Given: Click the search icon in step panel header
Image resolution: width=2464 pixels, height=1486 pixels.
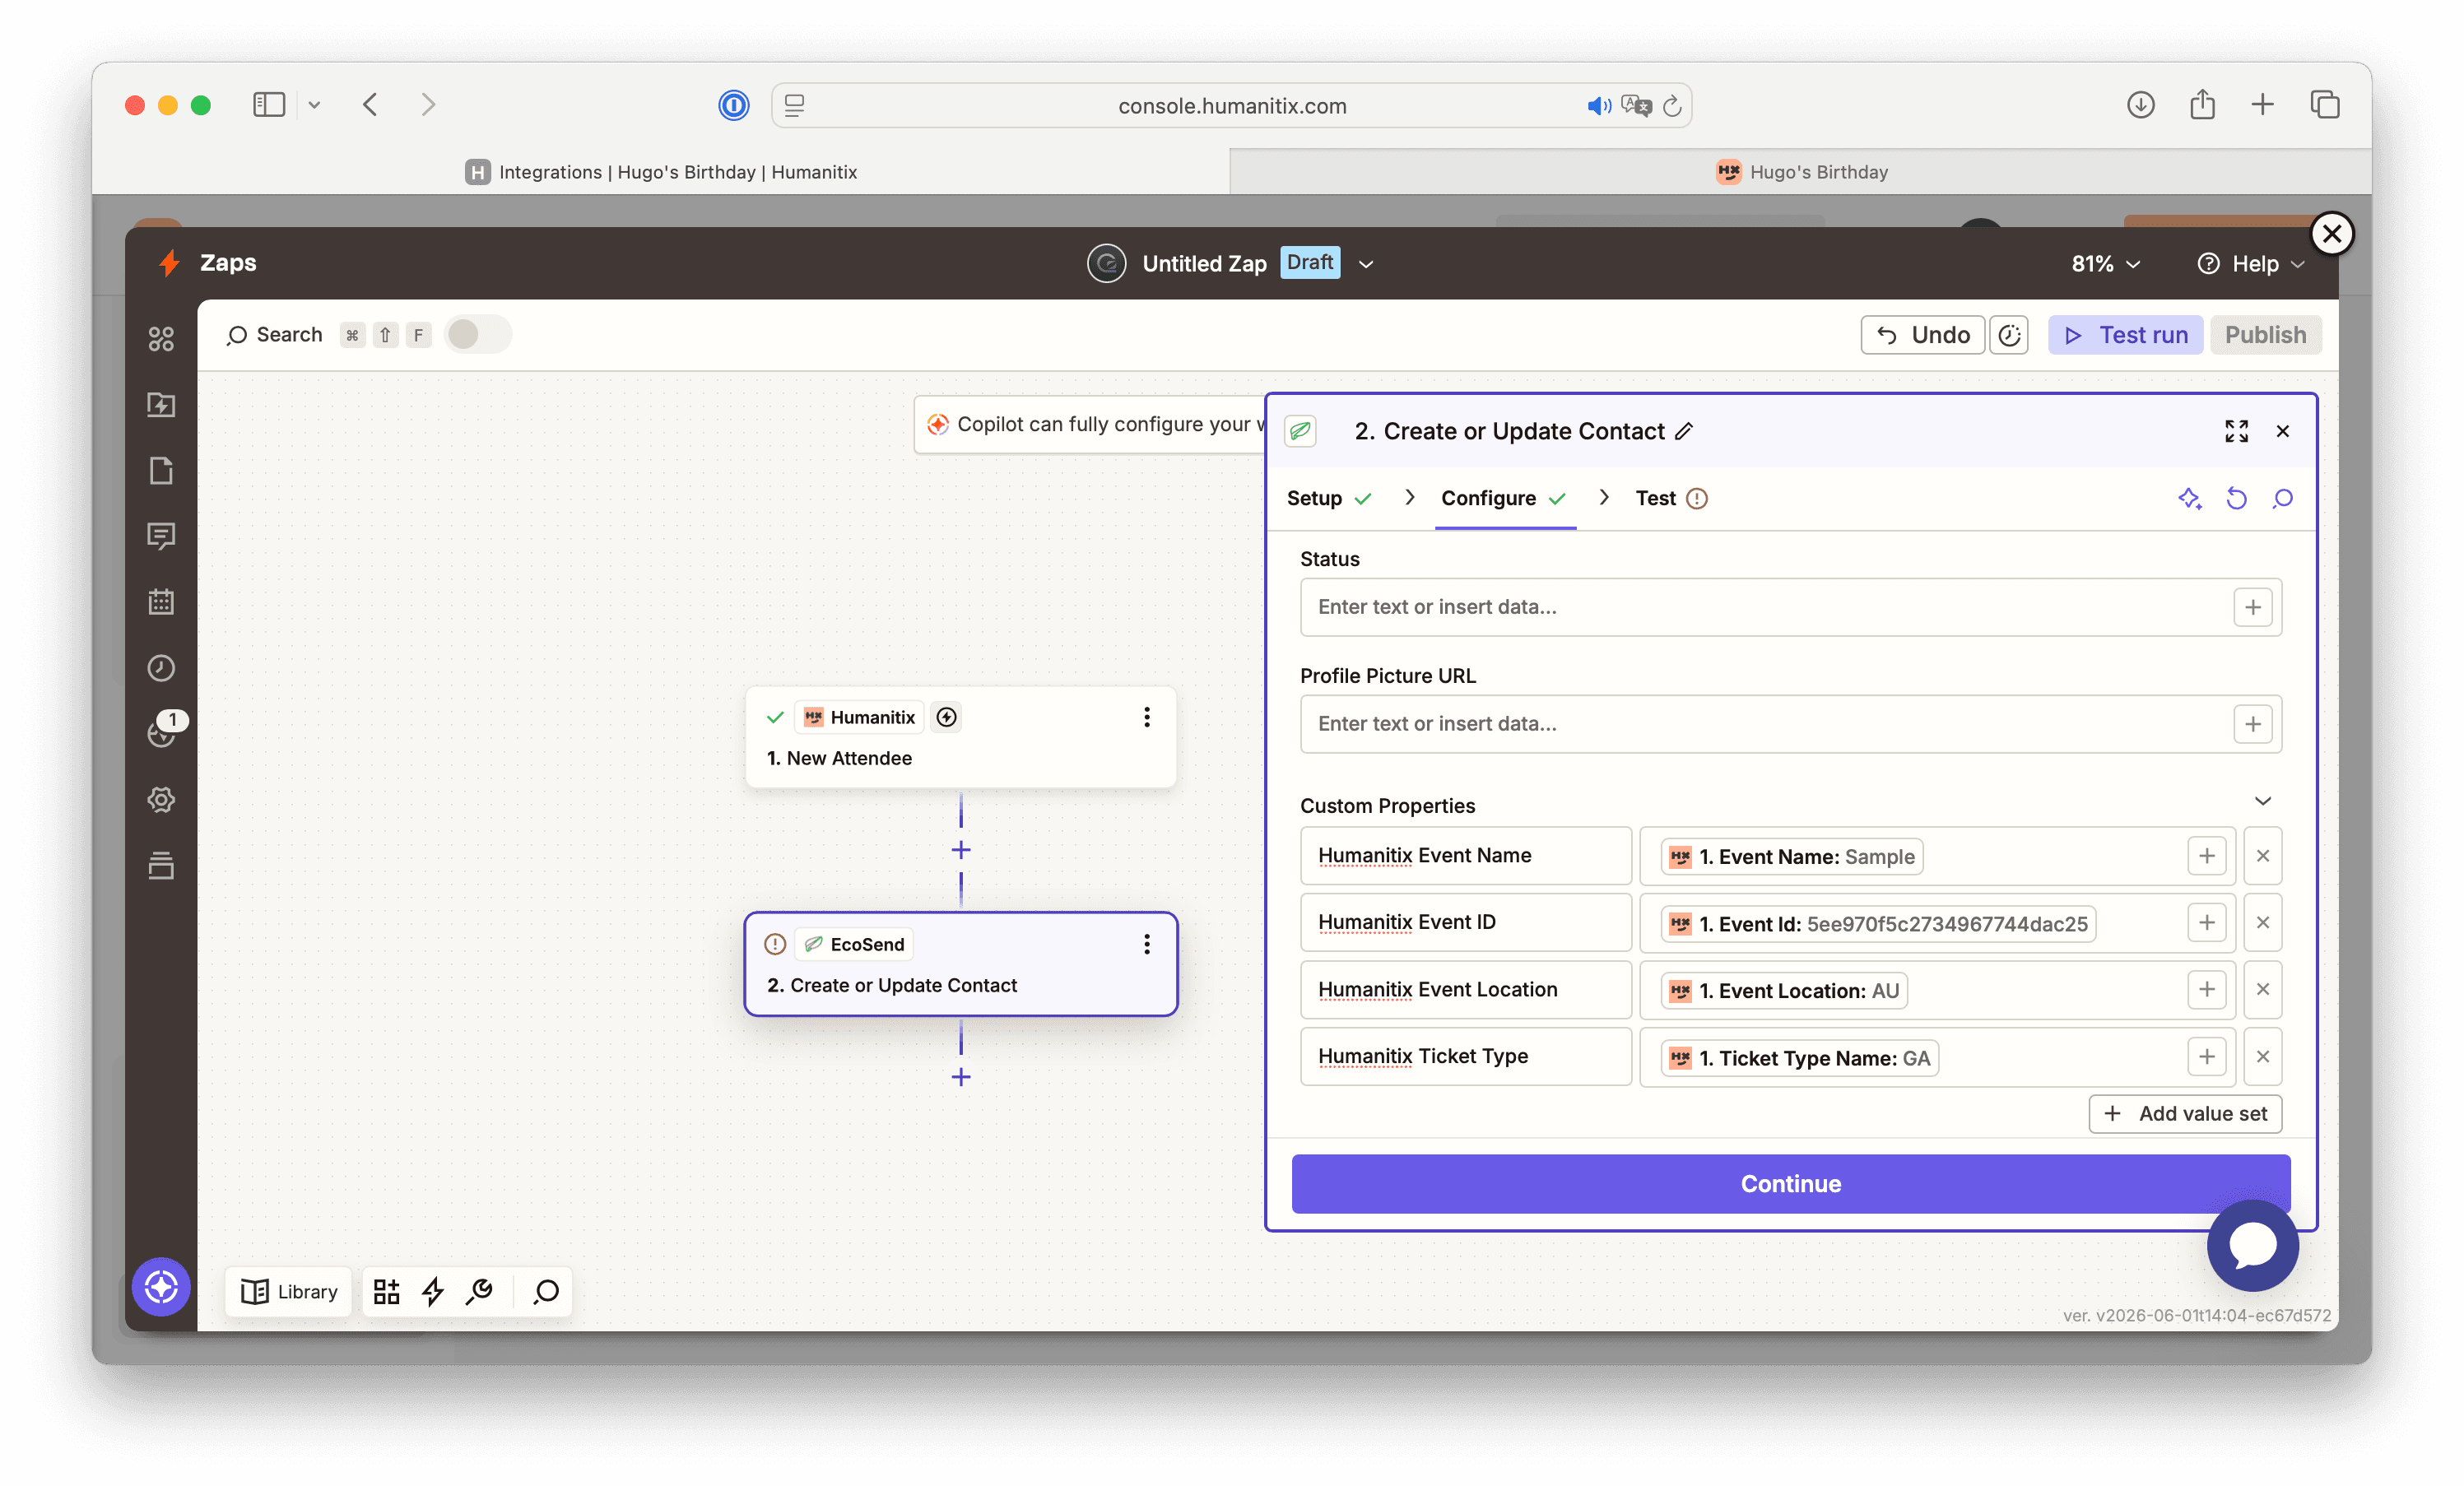Looking at the screenshot, I should (x=2282, y=498).
